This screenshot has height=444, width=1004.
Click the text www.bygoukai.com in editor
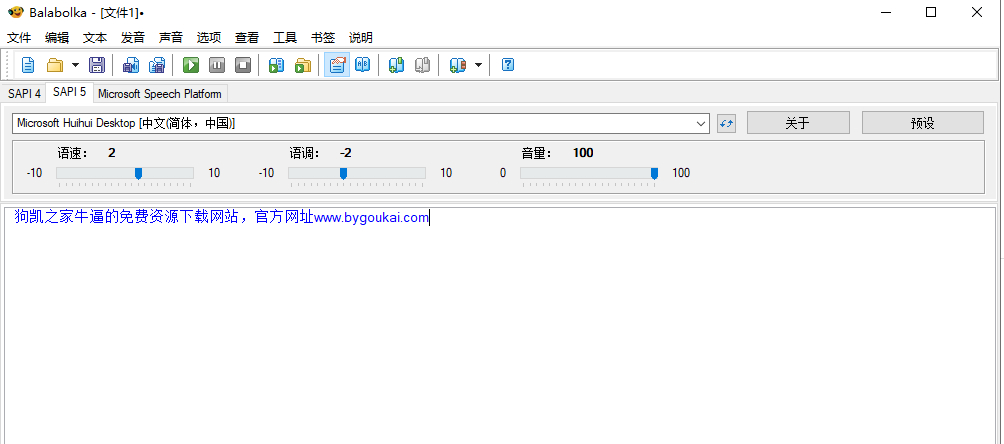click(371, 218)
